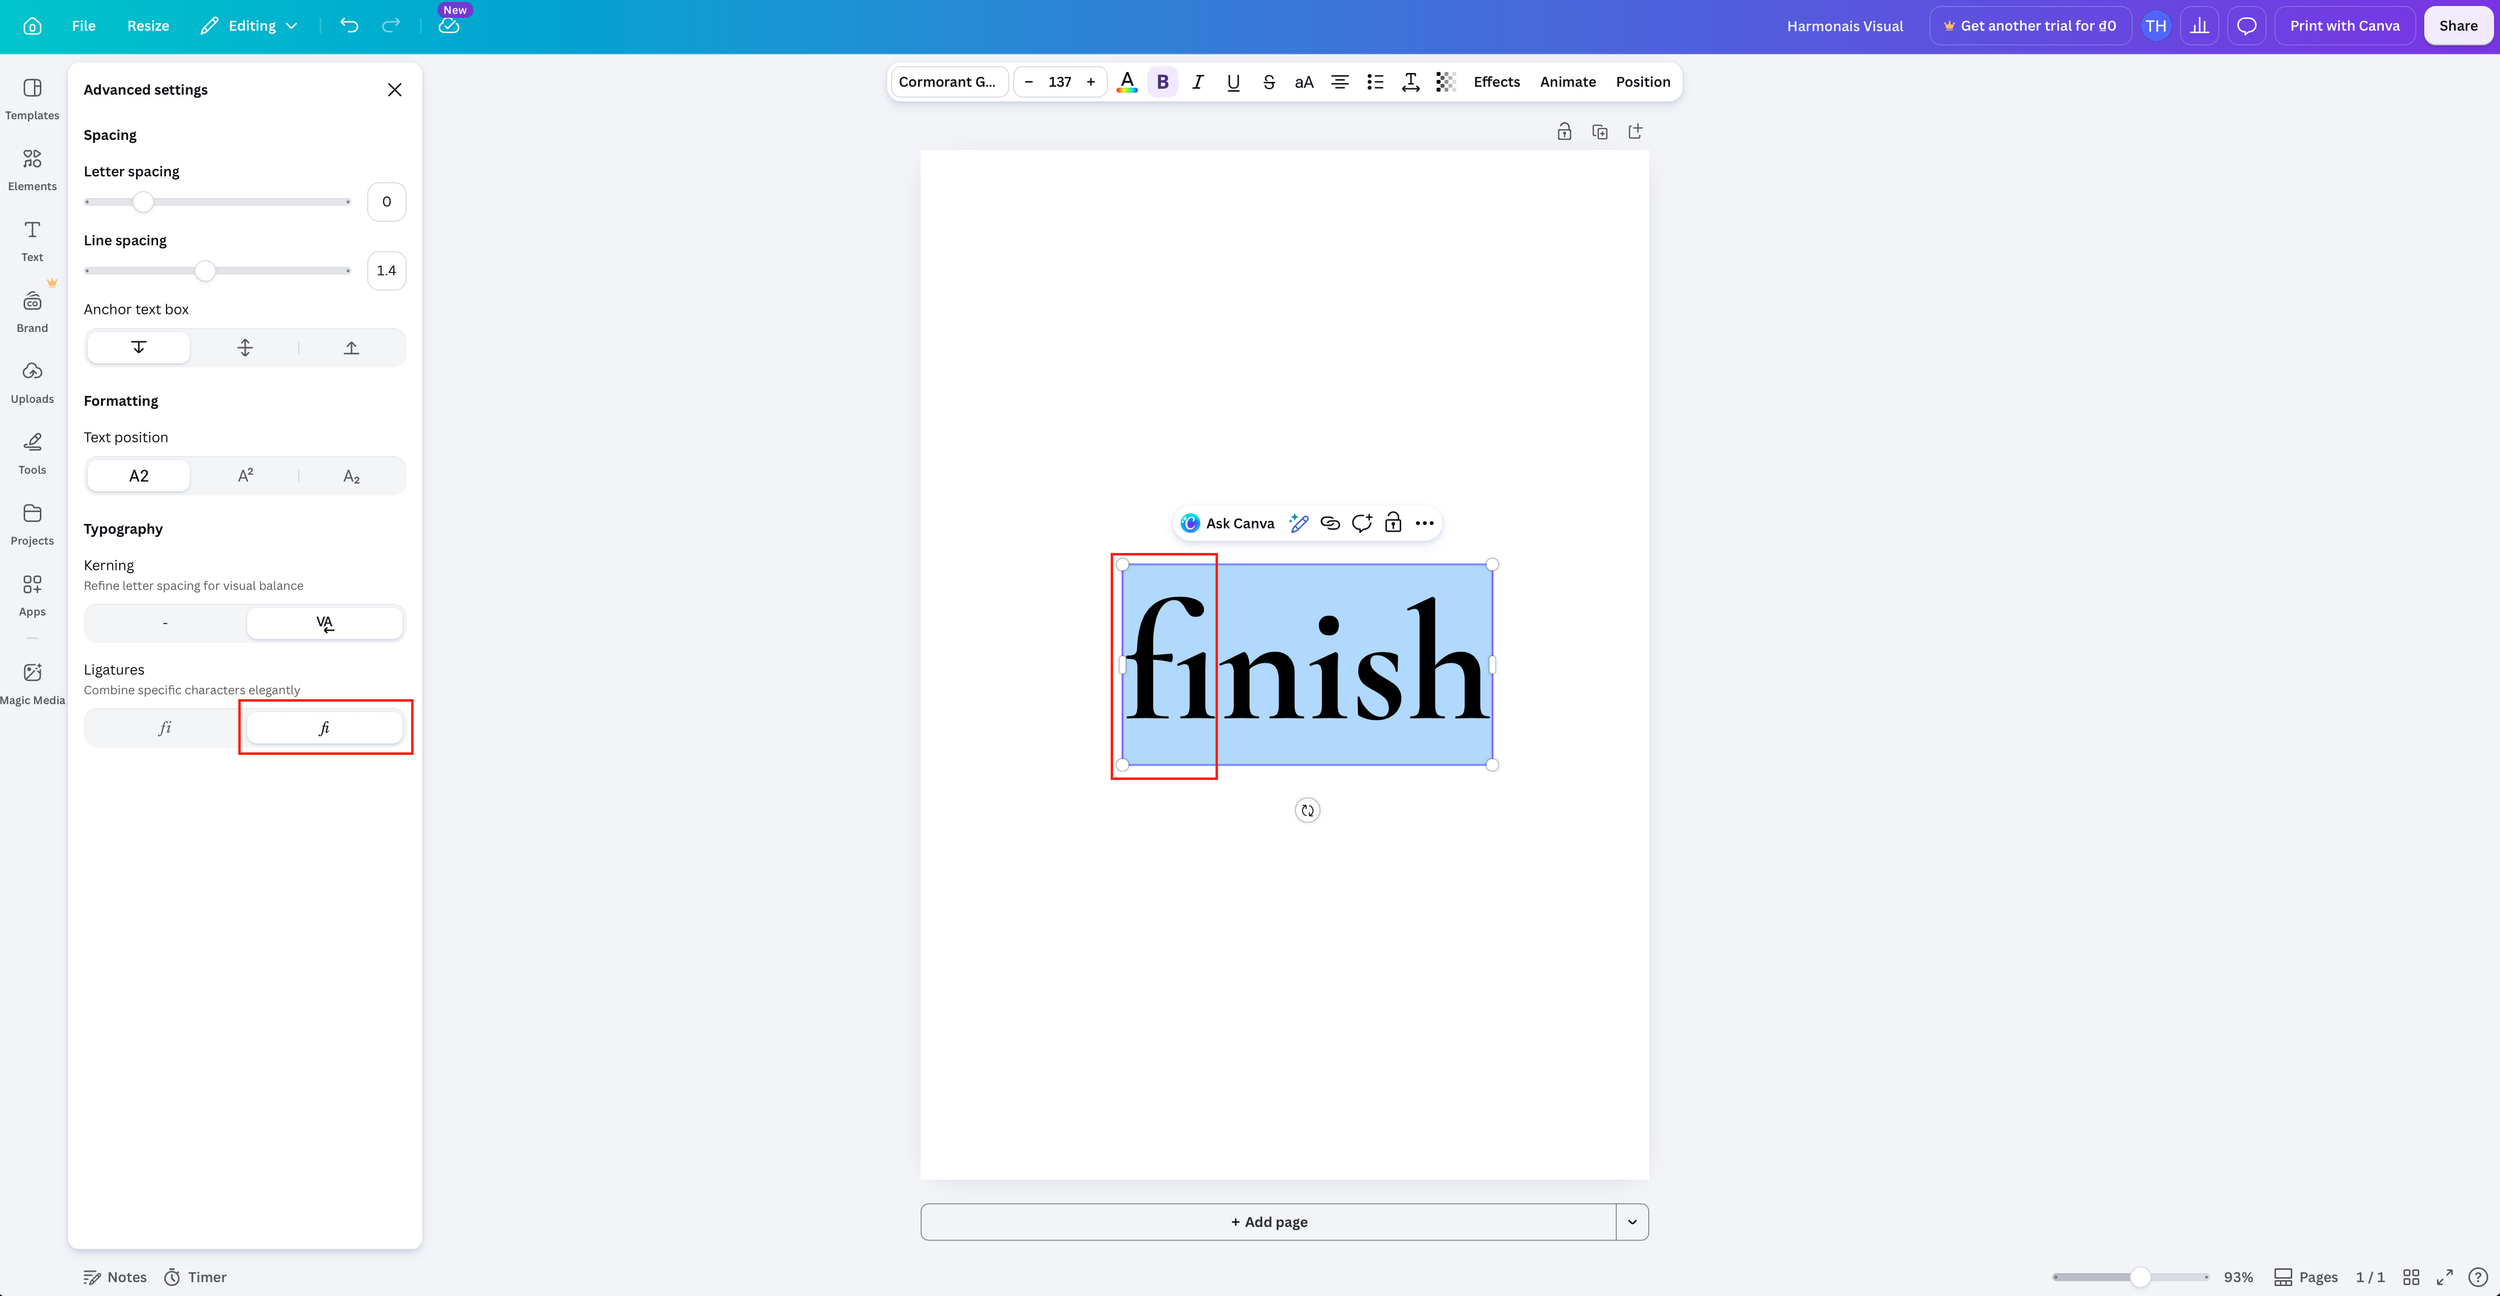Undo the last action
Screen dimensions: 2500x1296
[x=349, y=26]
